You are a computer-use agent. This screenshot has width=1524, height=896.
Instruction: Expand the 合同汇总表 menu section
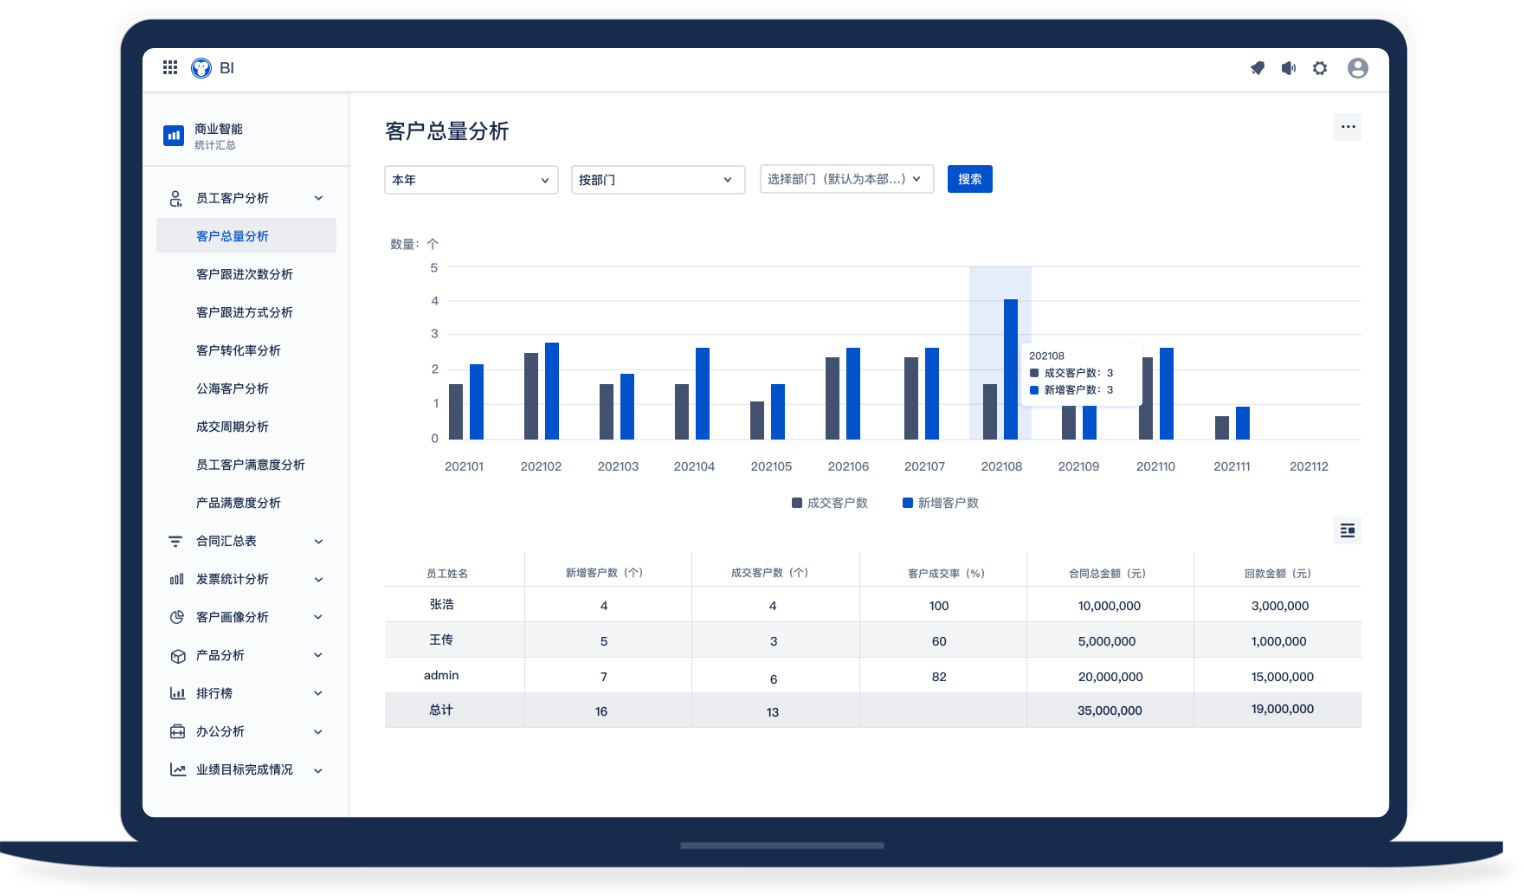(x=246, y=541)
